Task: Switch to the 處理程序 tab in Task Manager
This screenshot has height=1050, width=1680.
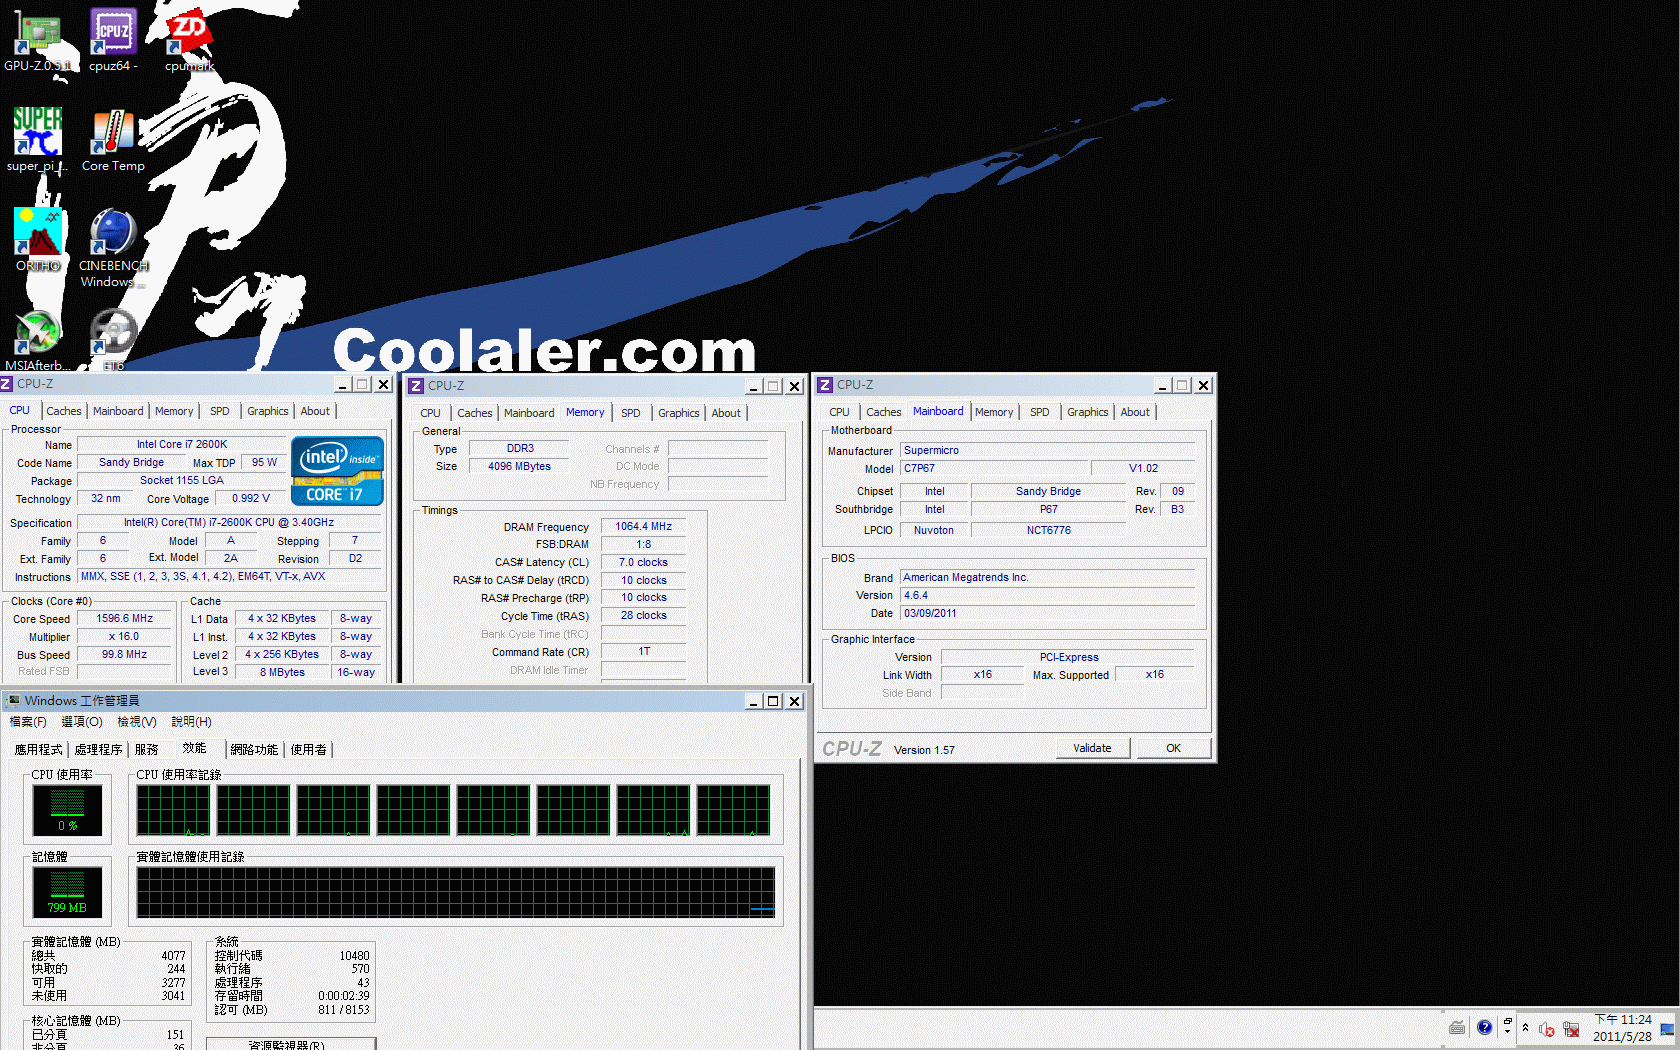Action: pyautogui.click(x=98, y=750)
